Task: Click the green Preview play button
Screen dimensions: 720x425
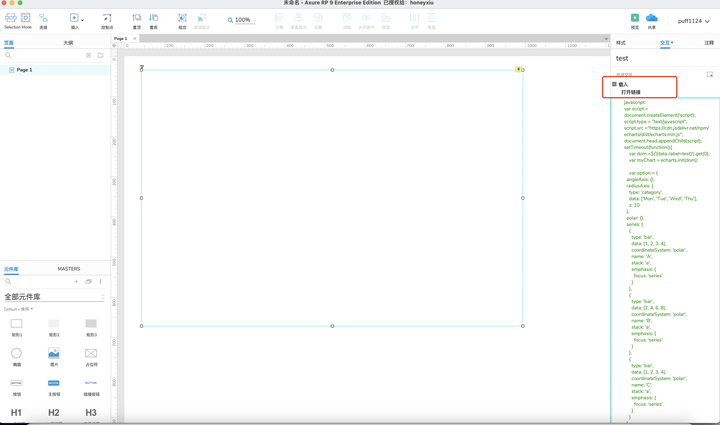Action: point(635,17)
